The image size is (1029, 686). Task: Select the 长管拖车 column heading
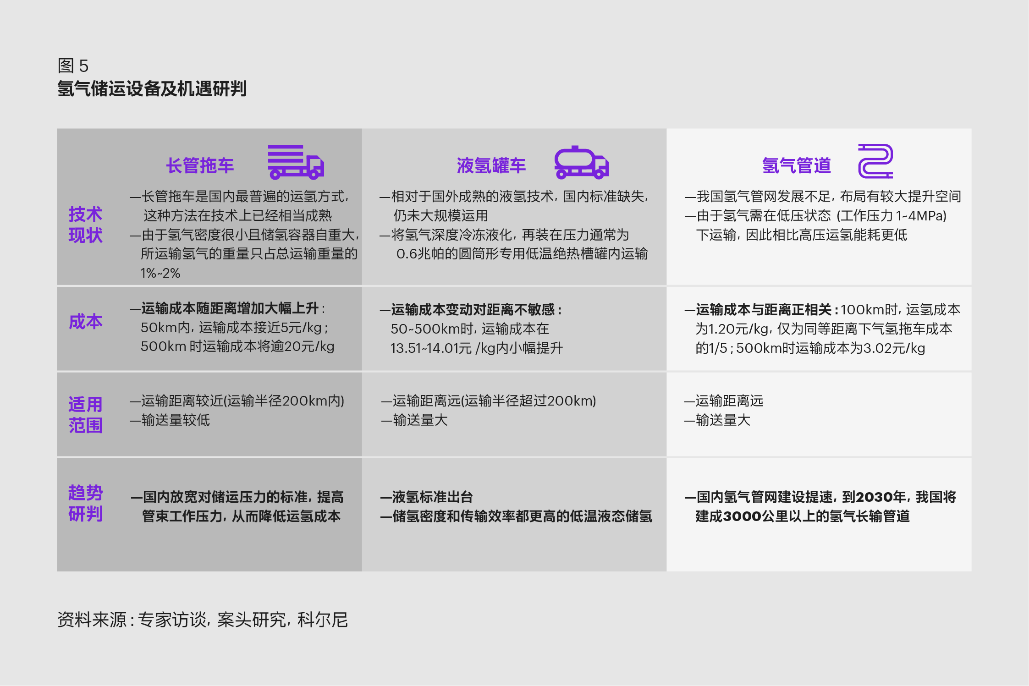click(201, 165)
